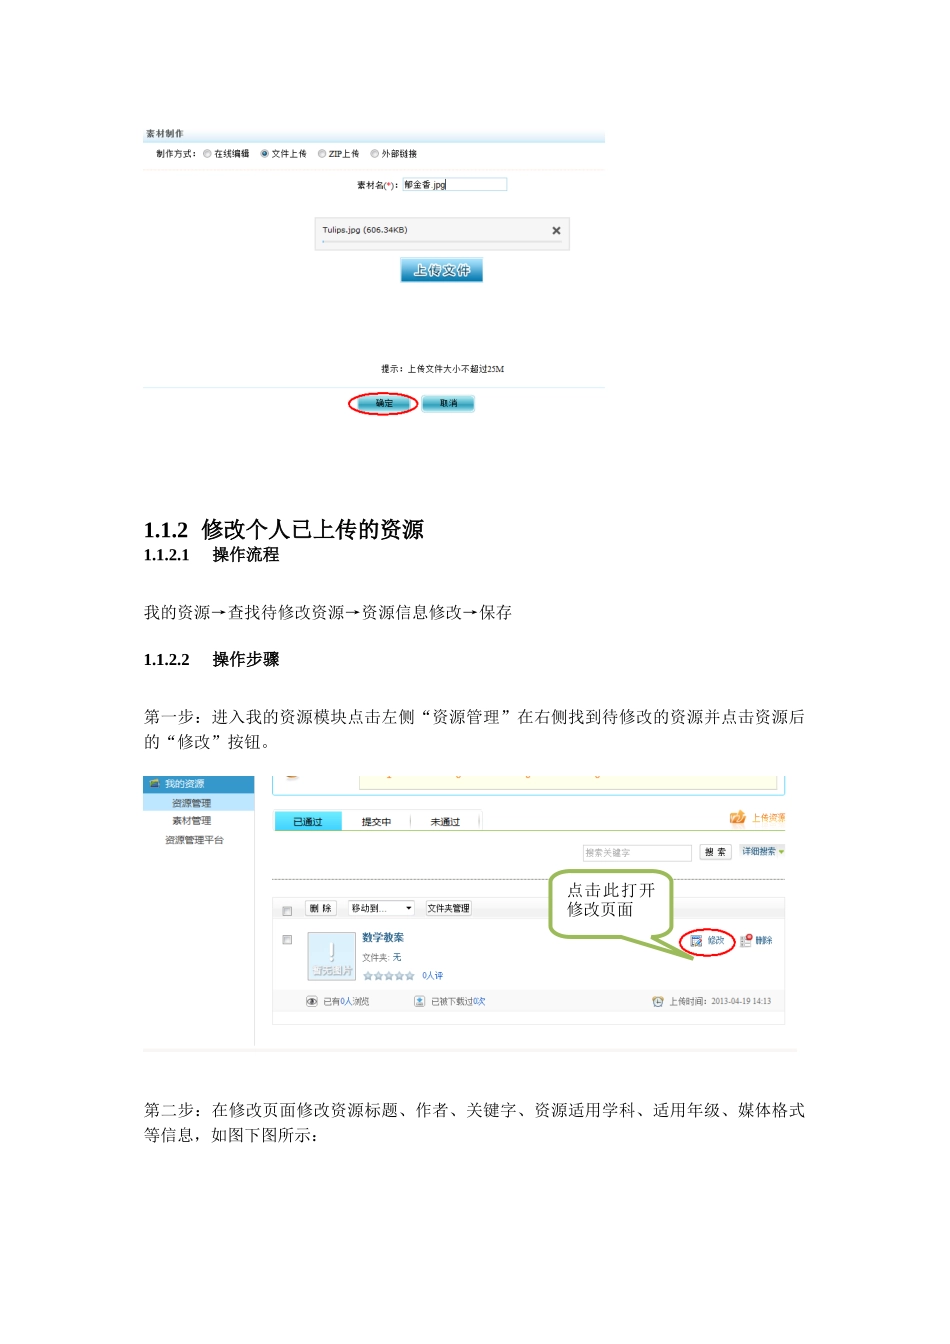The height and width of the screenshot is (1344, 950).
Task: Open the 0人评 reviews link
Action: point(432,976)
